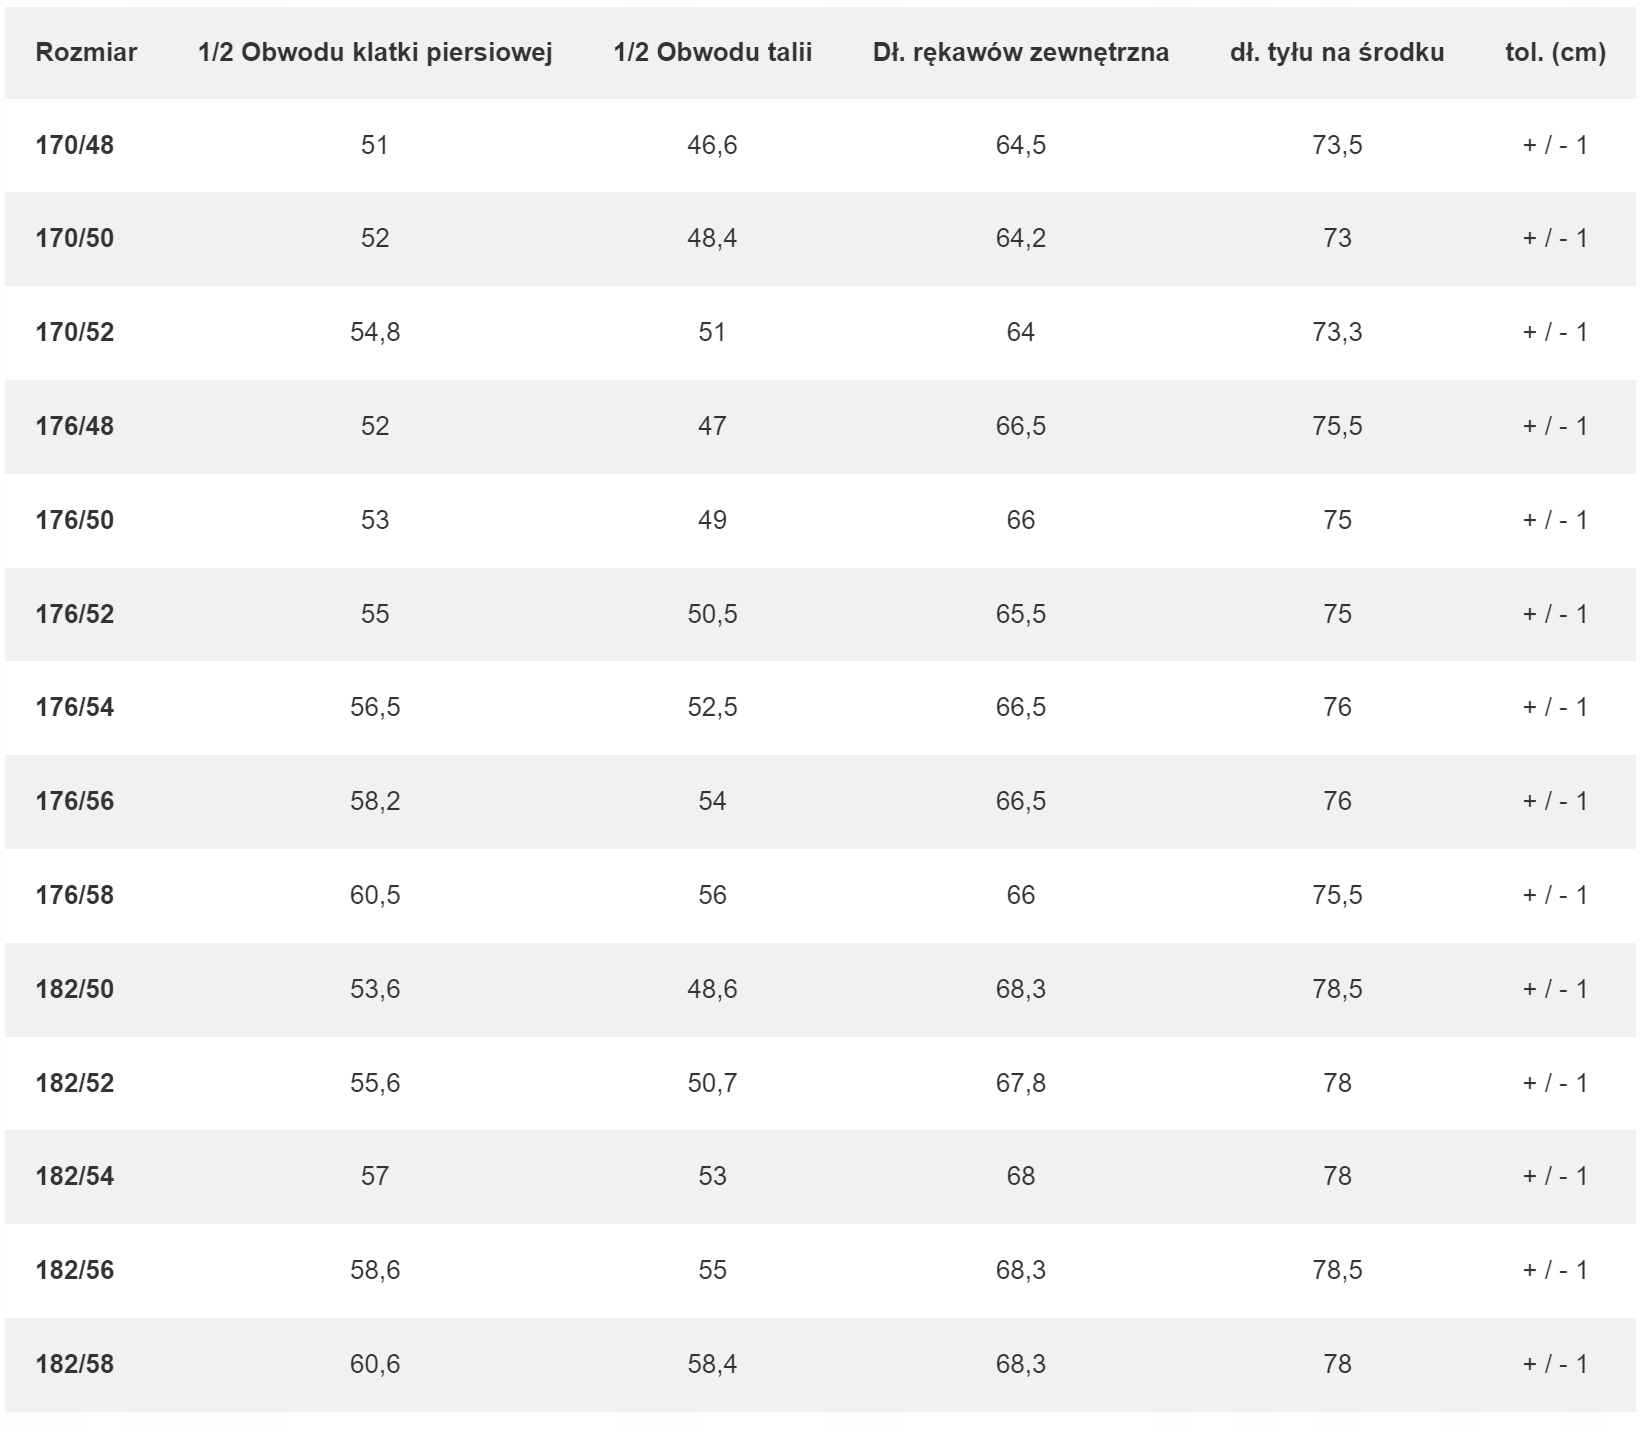Click chest value 58,2 for size 176/56
Screen dimensions: 1646x1429
pos(375,801)
